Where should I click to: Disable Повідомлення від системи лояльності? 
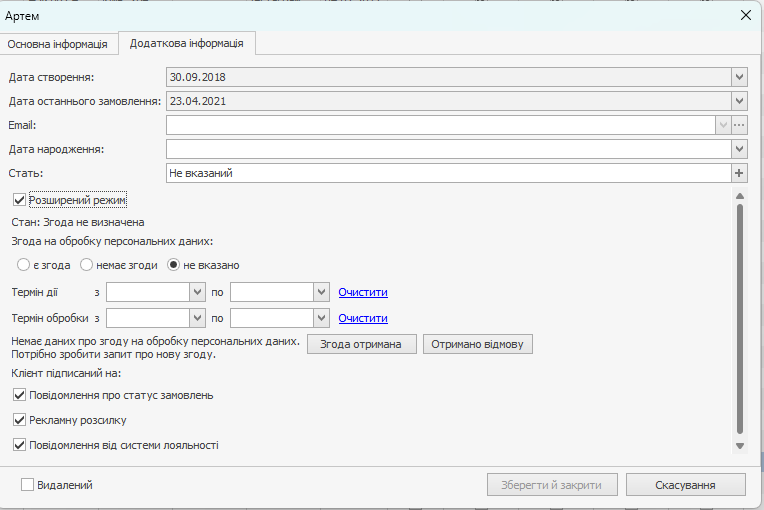coord(20,445)
